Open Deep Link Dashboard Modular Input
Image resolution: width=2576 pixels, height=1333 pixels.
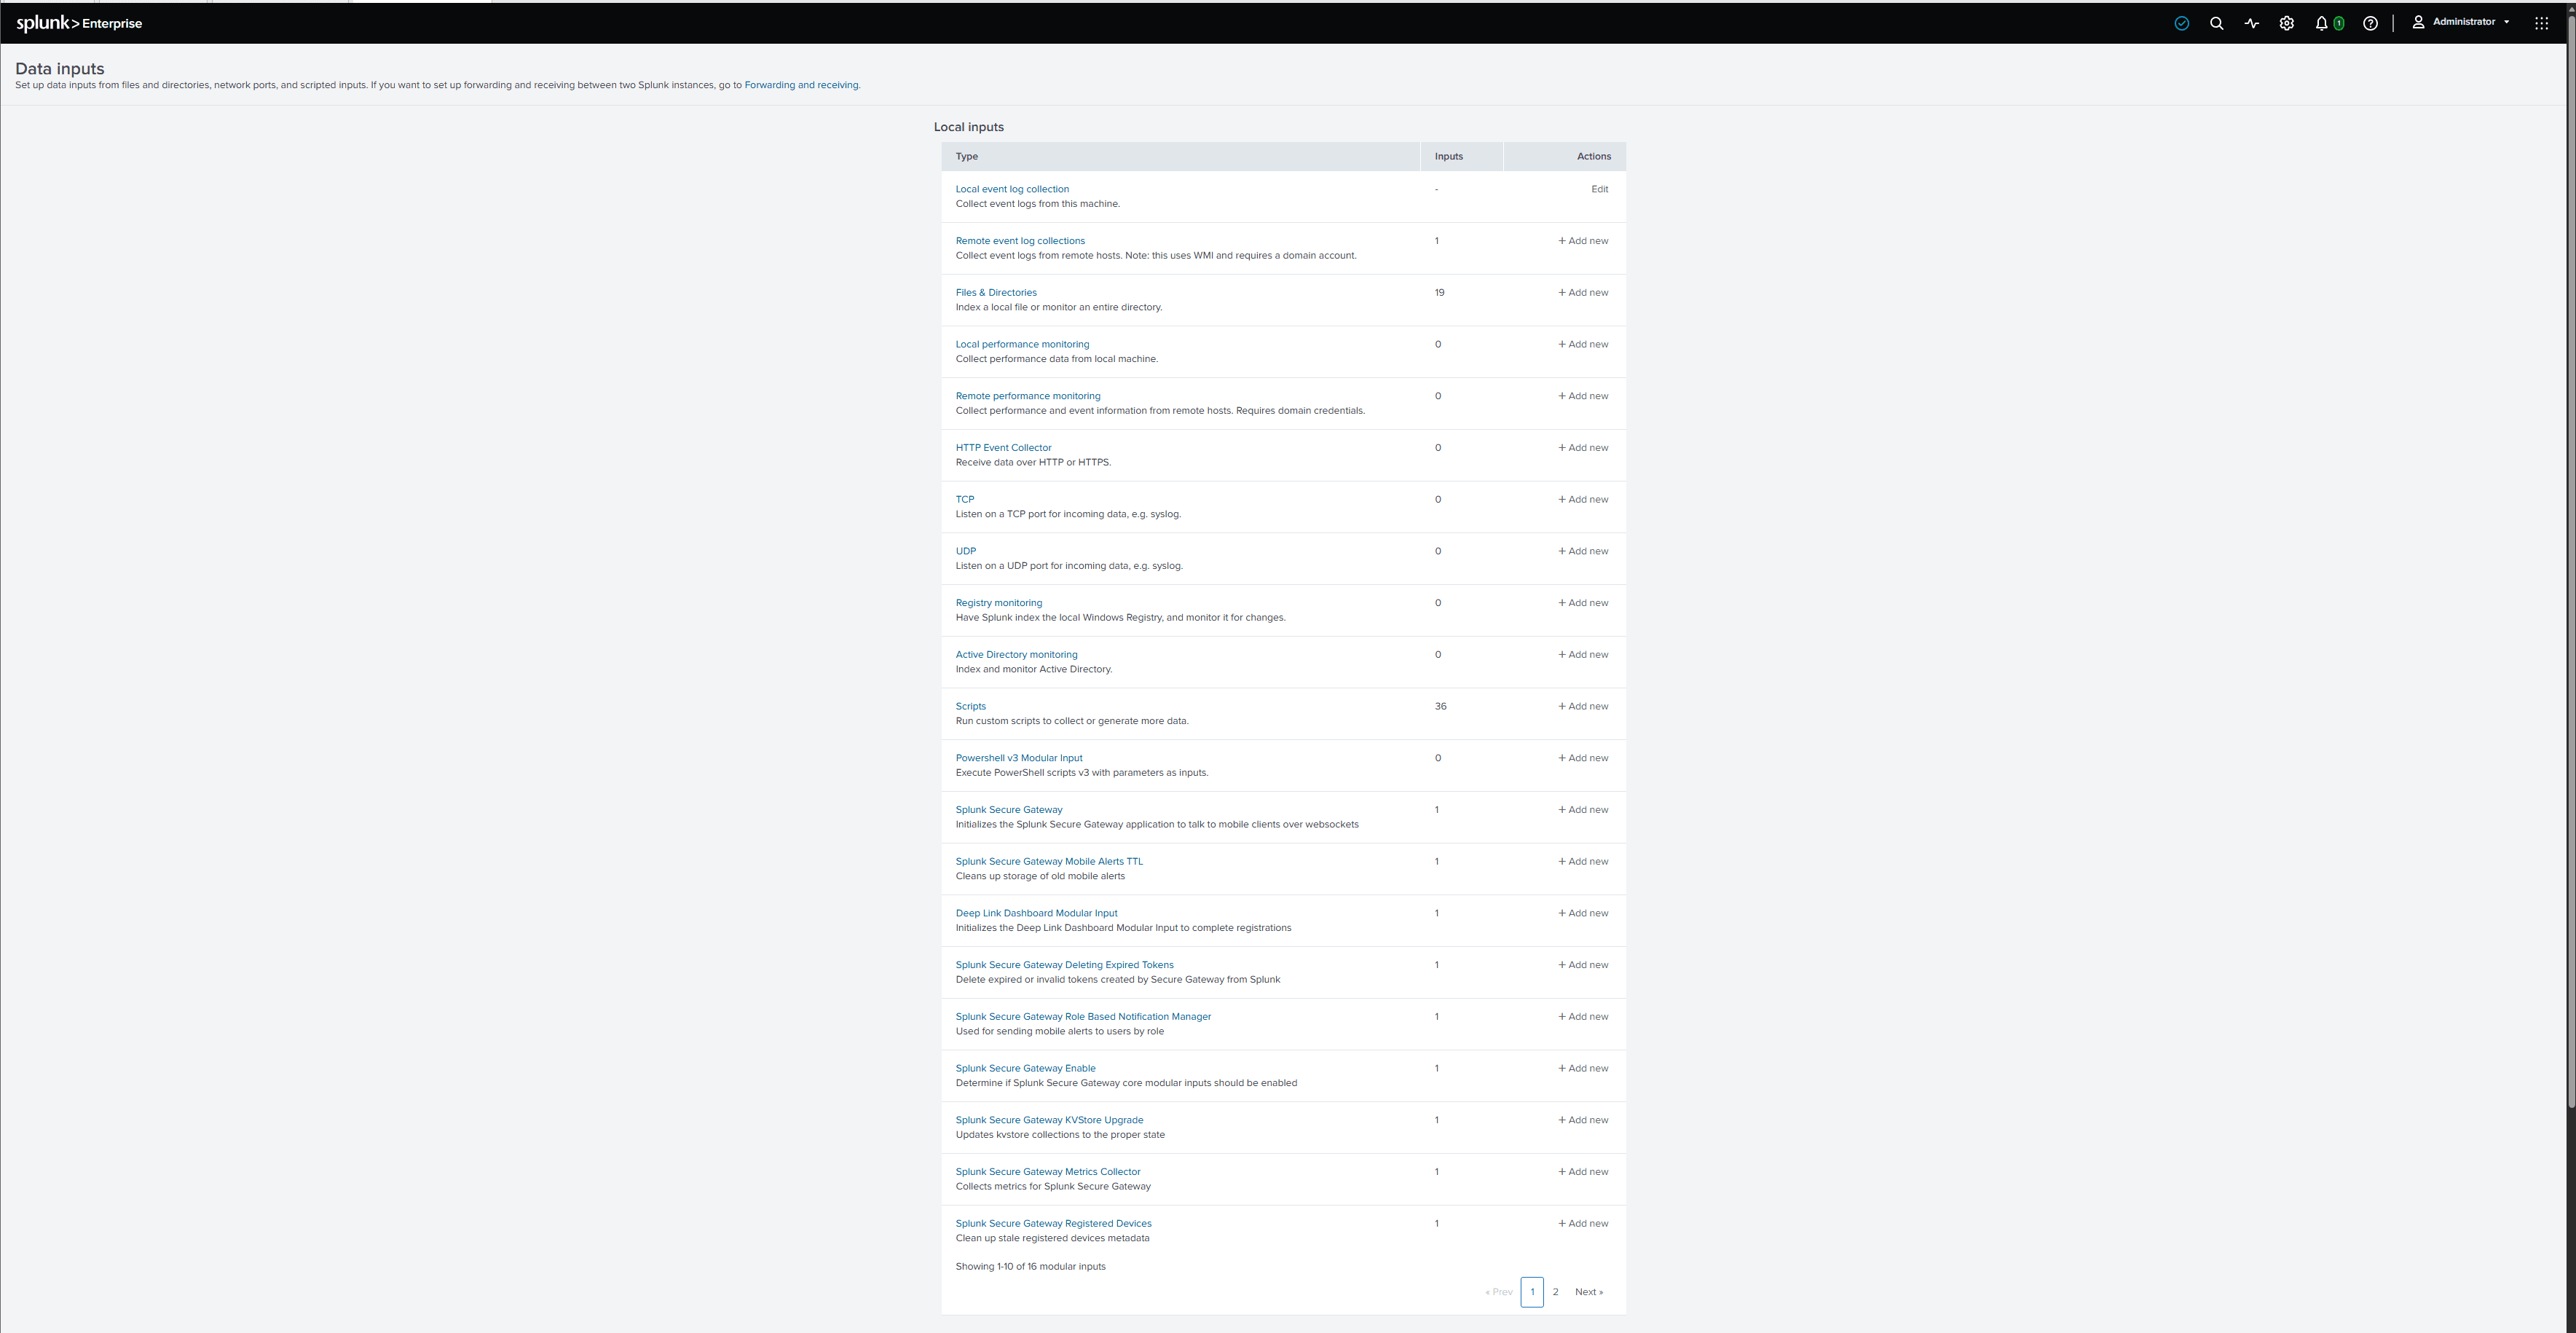1036,913
